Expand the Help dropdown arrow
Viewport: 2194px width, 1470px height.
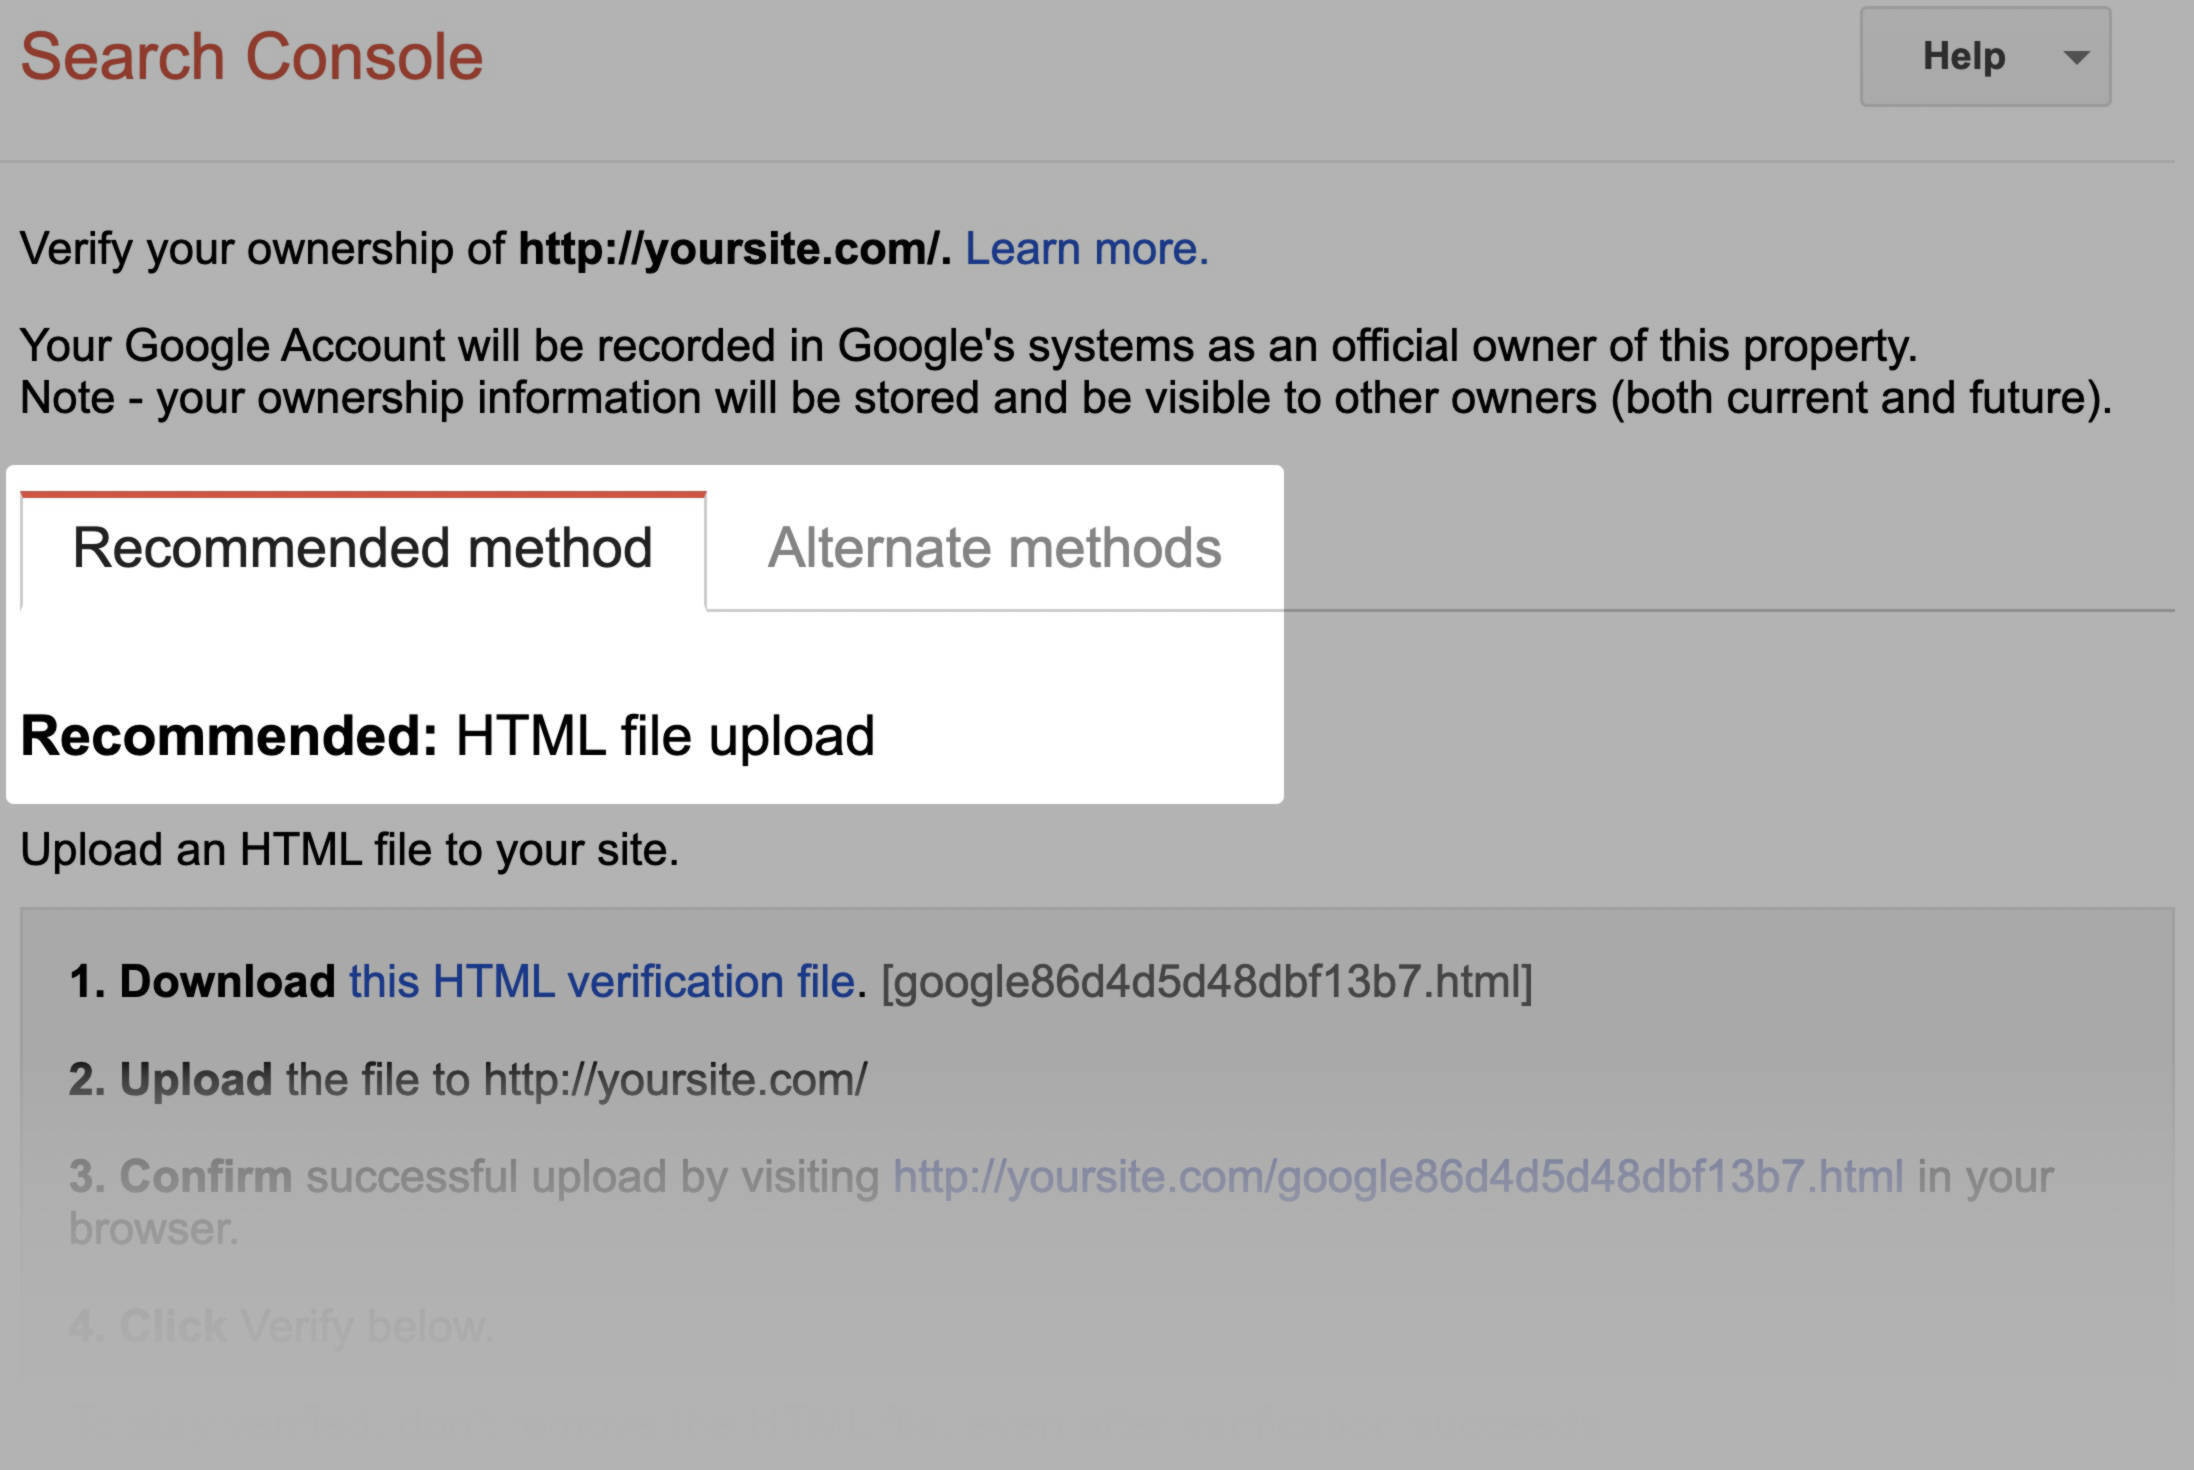[2076, 58]
